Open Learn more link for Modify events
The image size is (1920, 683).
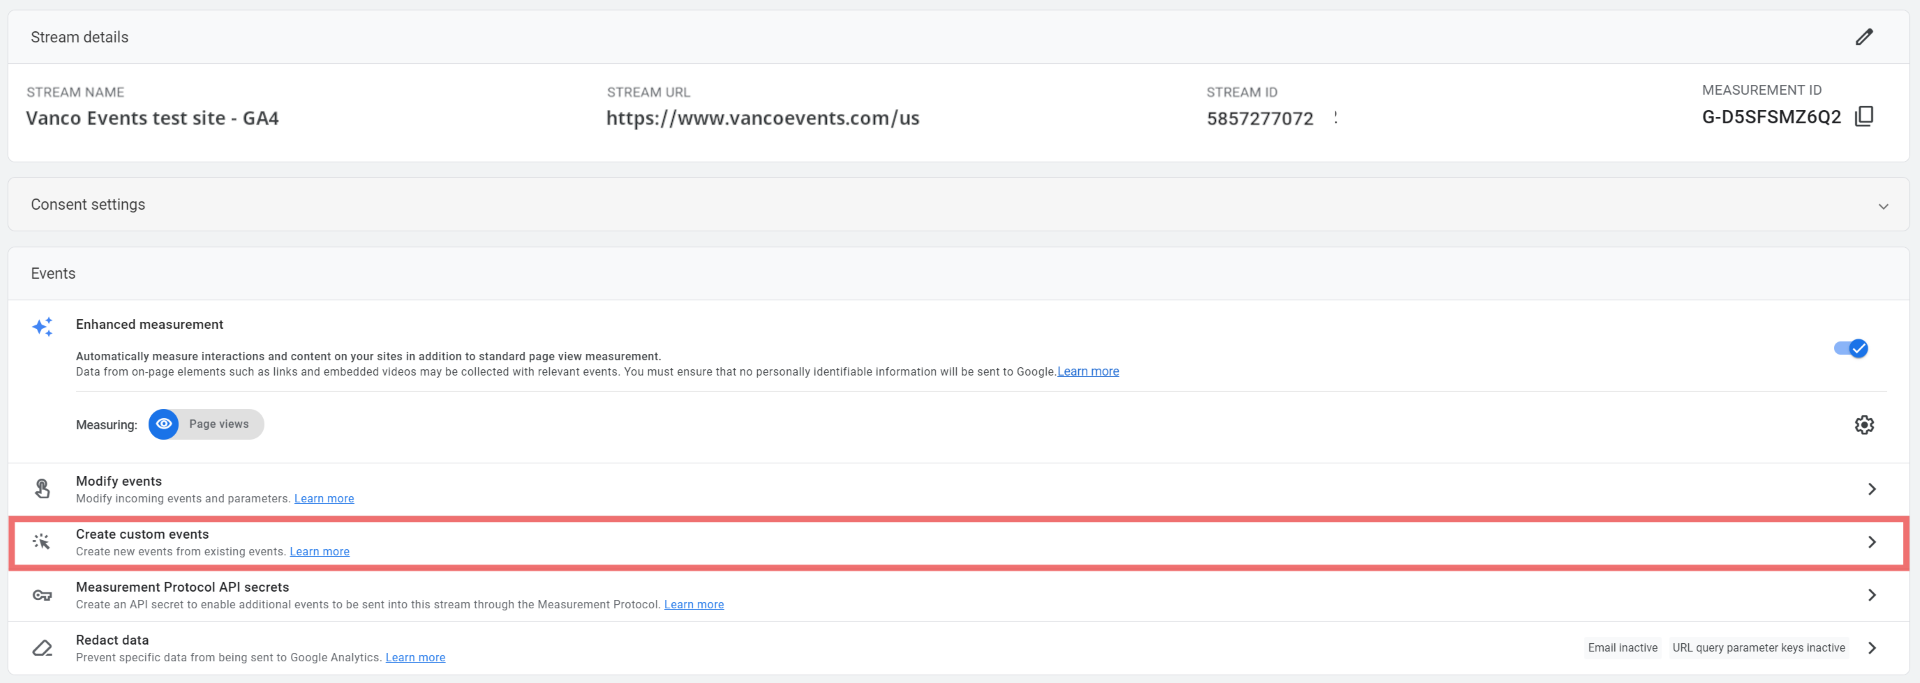point(324,499)
